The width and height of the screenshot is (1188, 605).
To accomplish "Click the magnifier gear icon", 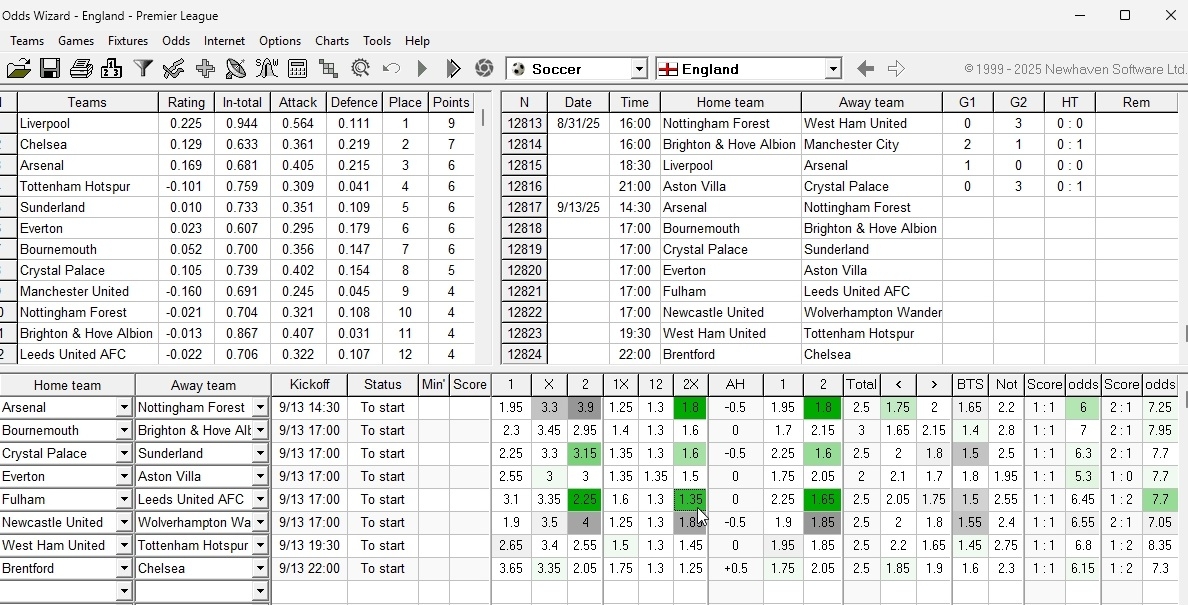I will click(360, 69).
